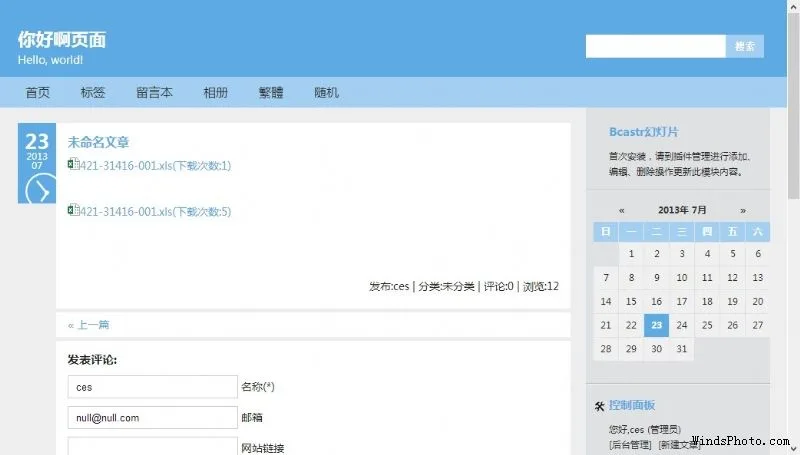Switch to 繁體 in navigation bar

(271, 92)
